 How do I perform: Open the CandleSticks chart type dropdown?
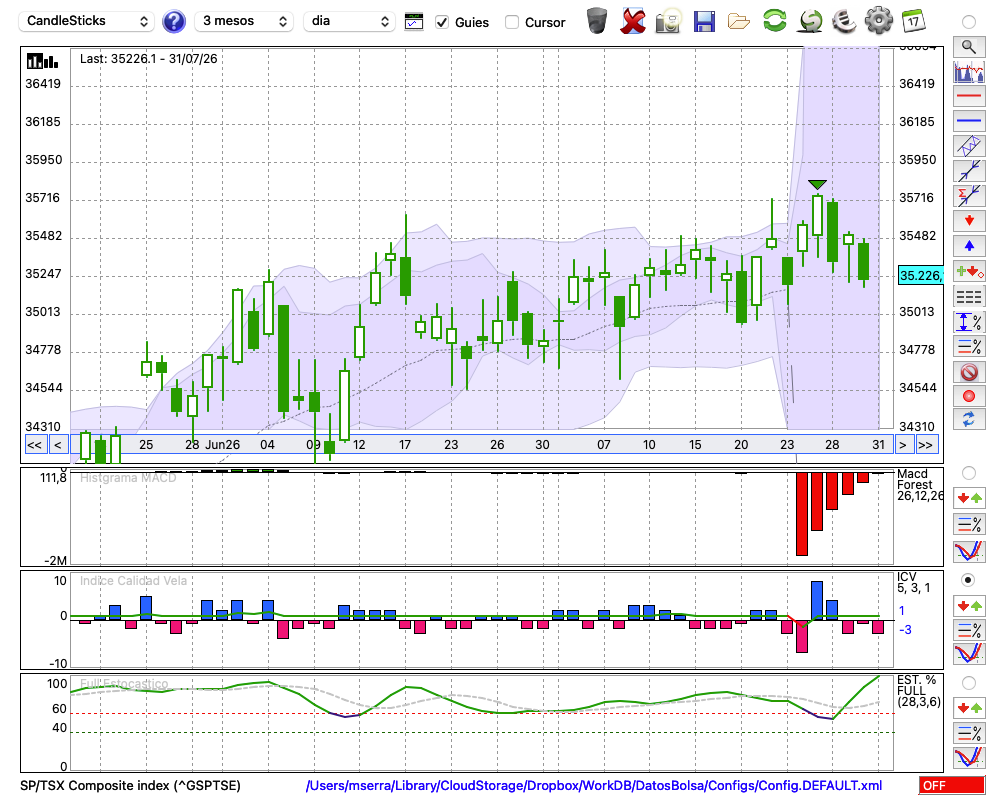click(x=87, y=21)
